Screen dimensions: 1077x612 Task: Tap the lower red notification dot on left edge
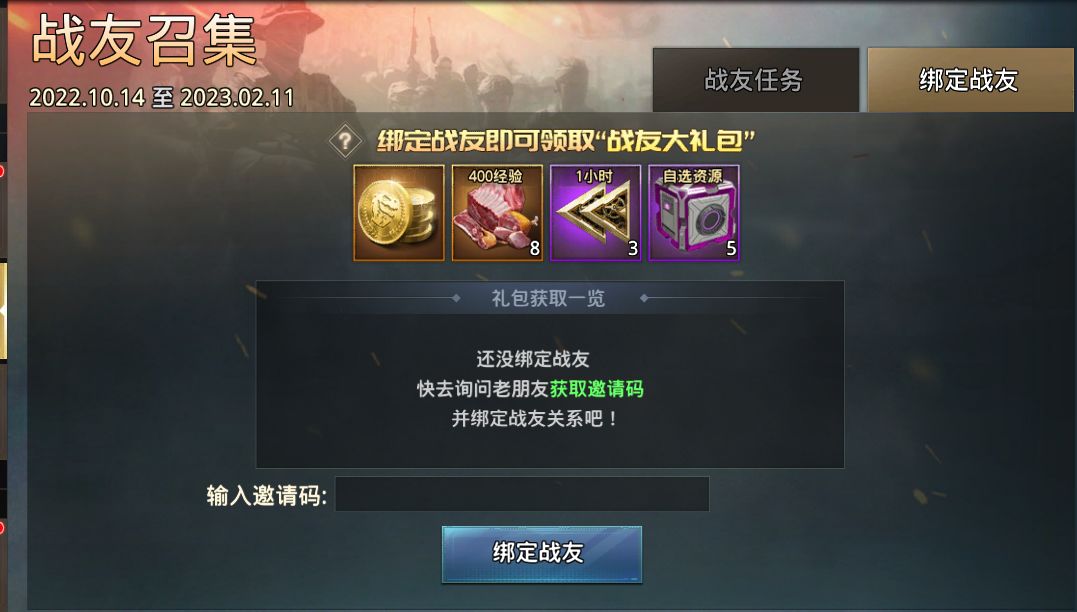click(2, 528)
